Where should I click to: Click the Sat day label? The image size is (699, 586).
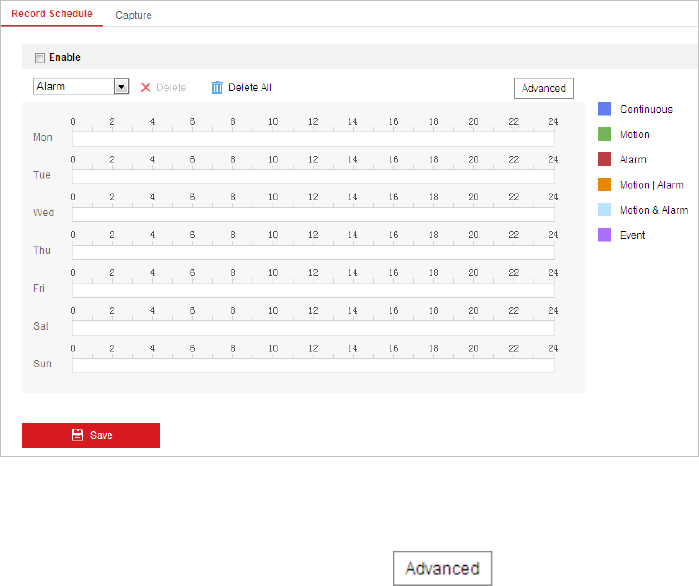[41, 326]
